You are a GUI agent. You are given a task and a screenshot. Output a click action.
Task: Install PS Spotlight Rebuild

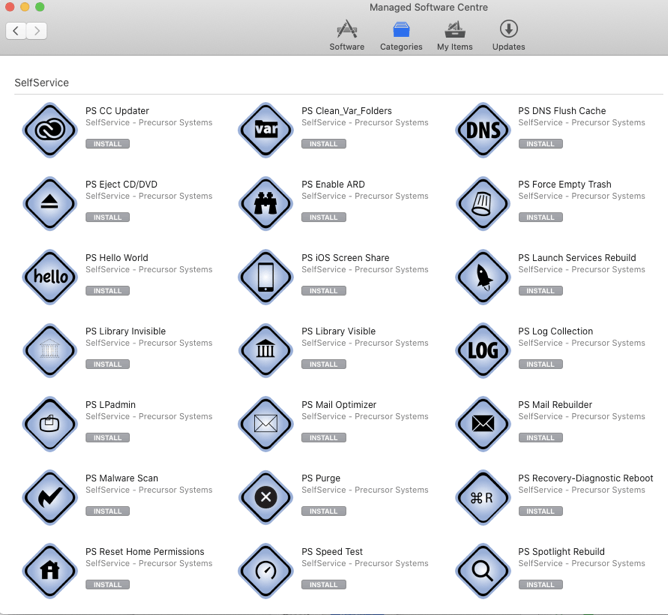coord(540,585)
